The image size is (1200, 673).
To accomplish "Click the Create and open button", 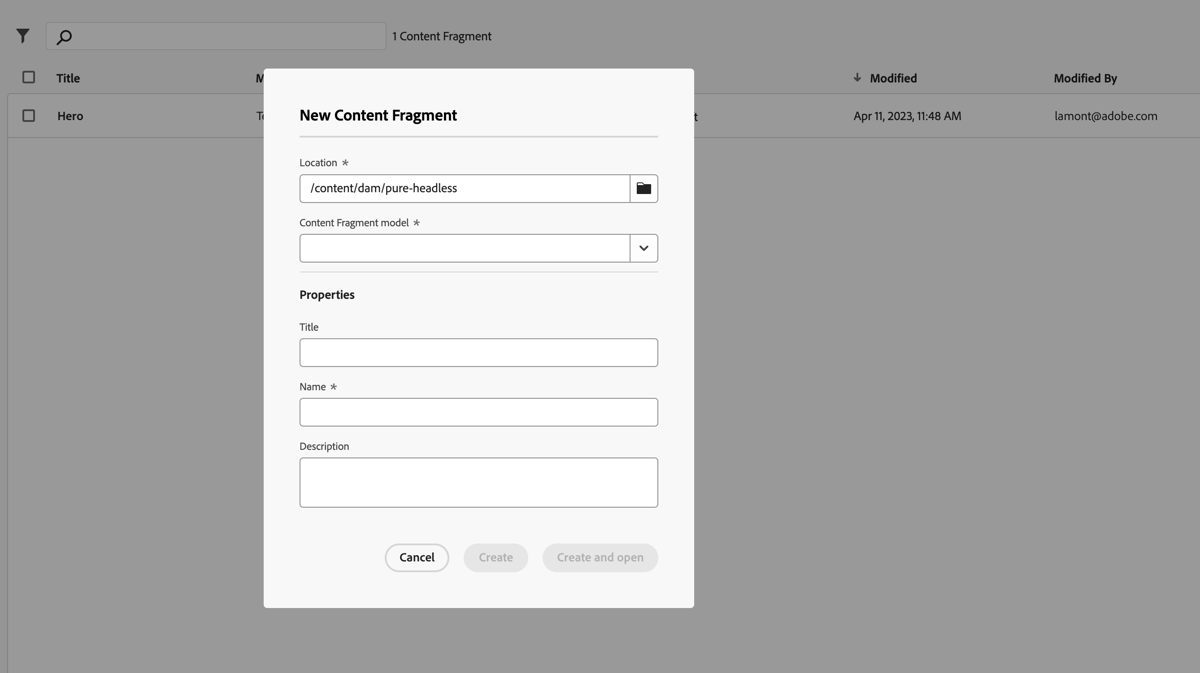I will 600,557.
